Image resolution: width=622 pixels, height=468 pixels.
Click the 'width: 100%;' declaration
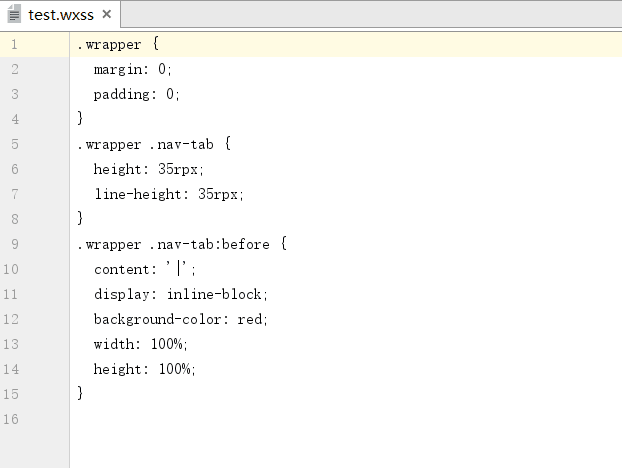pyautogui.click(x=141, y=344)
